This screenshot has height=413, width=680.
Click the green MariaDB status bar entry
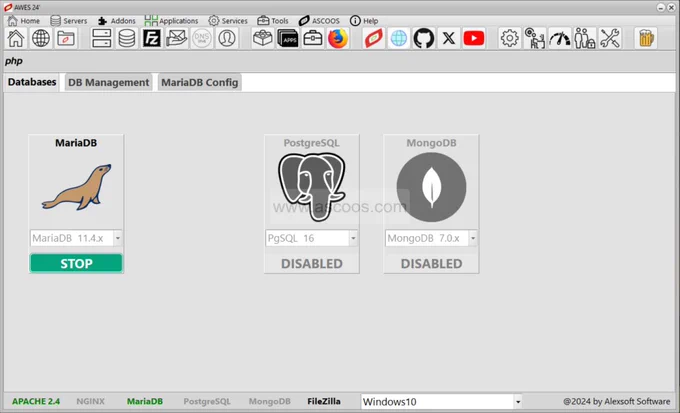(145, 401)
